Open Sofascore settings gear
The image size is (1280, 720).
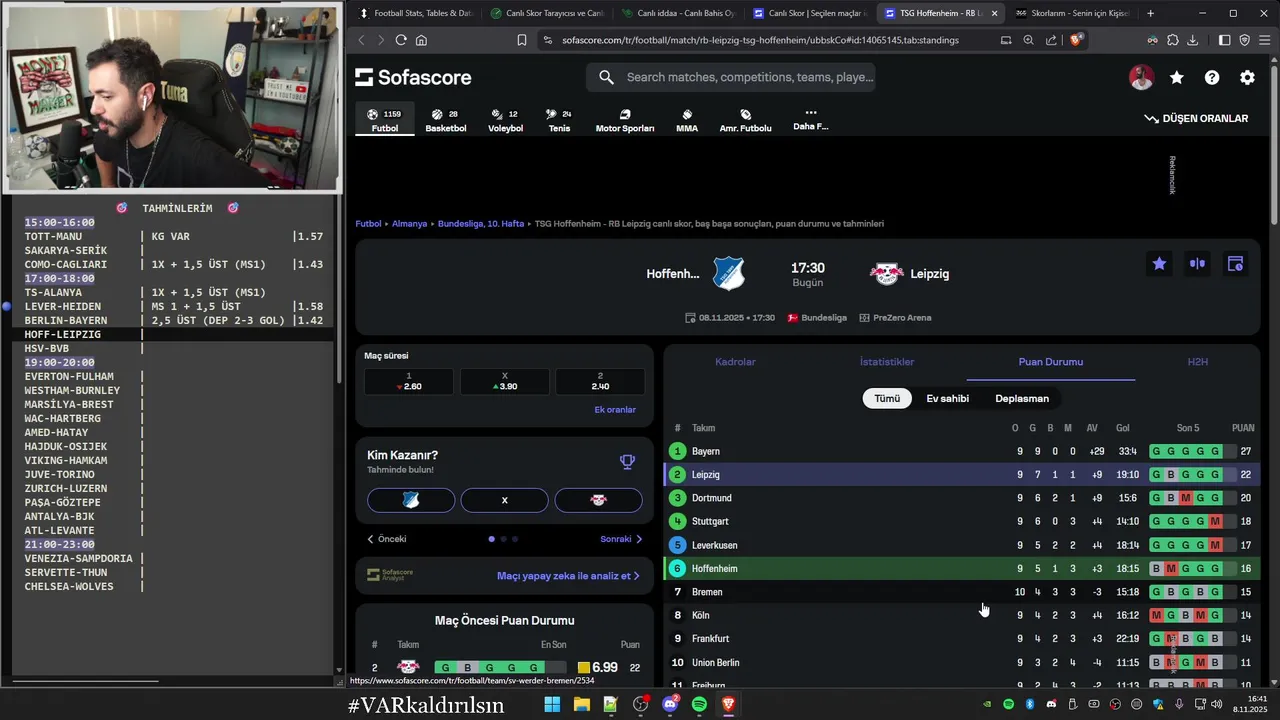point(1247,77)
